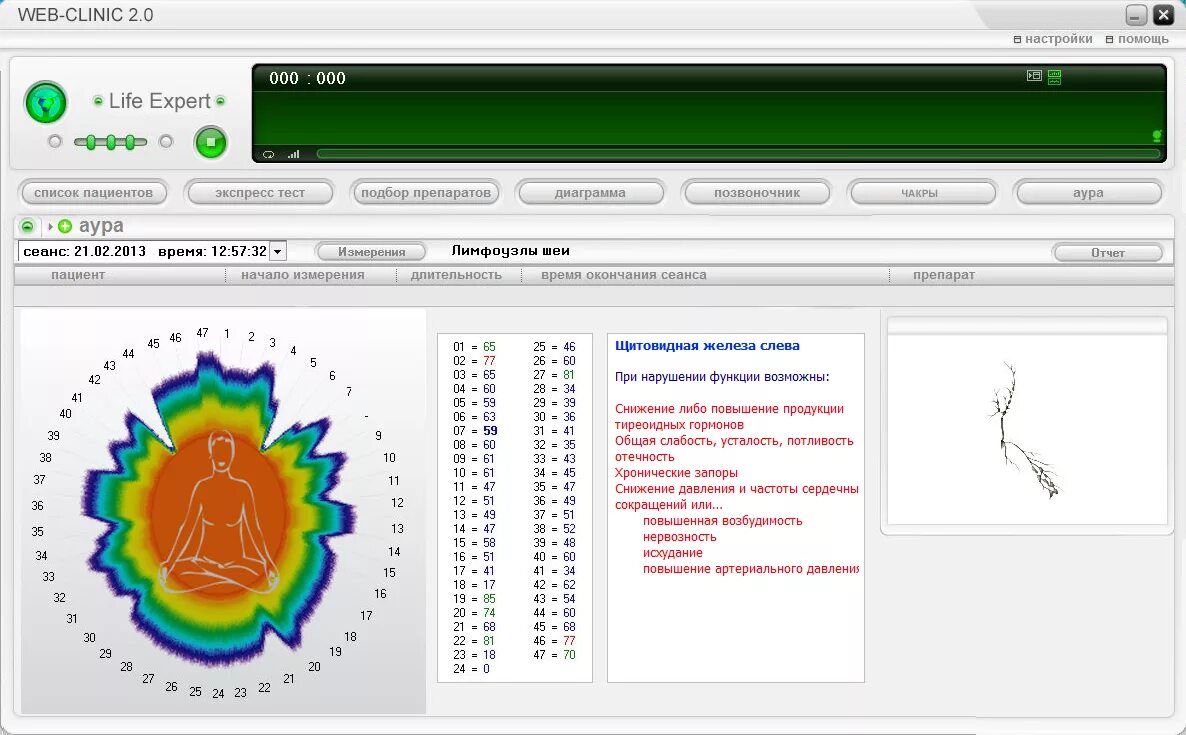Click the Лимфоузлы шеи label
The width and height of the screenshot is (1186, 735).
[511, 250]
